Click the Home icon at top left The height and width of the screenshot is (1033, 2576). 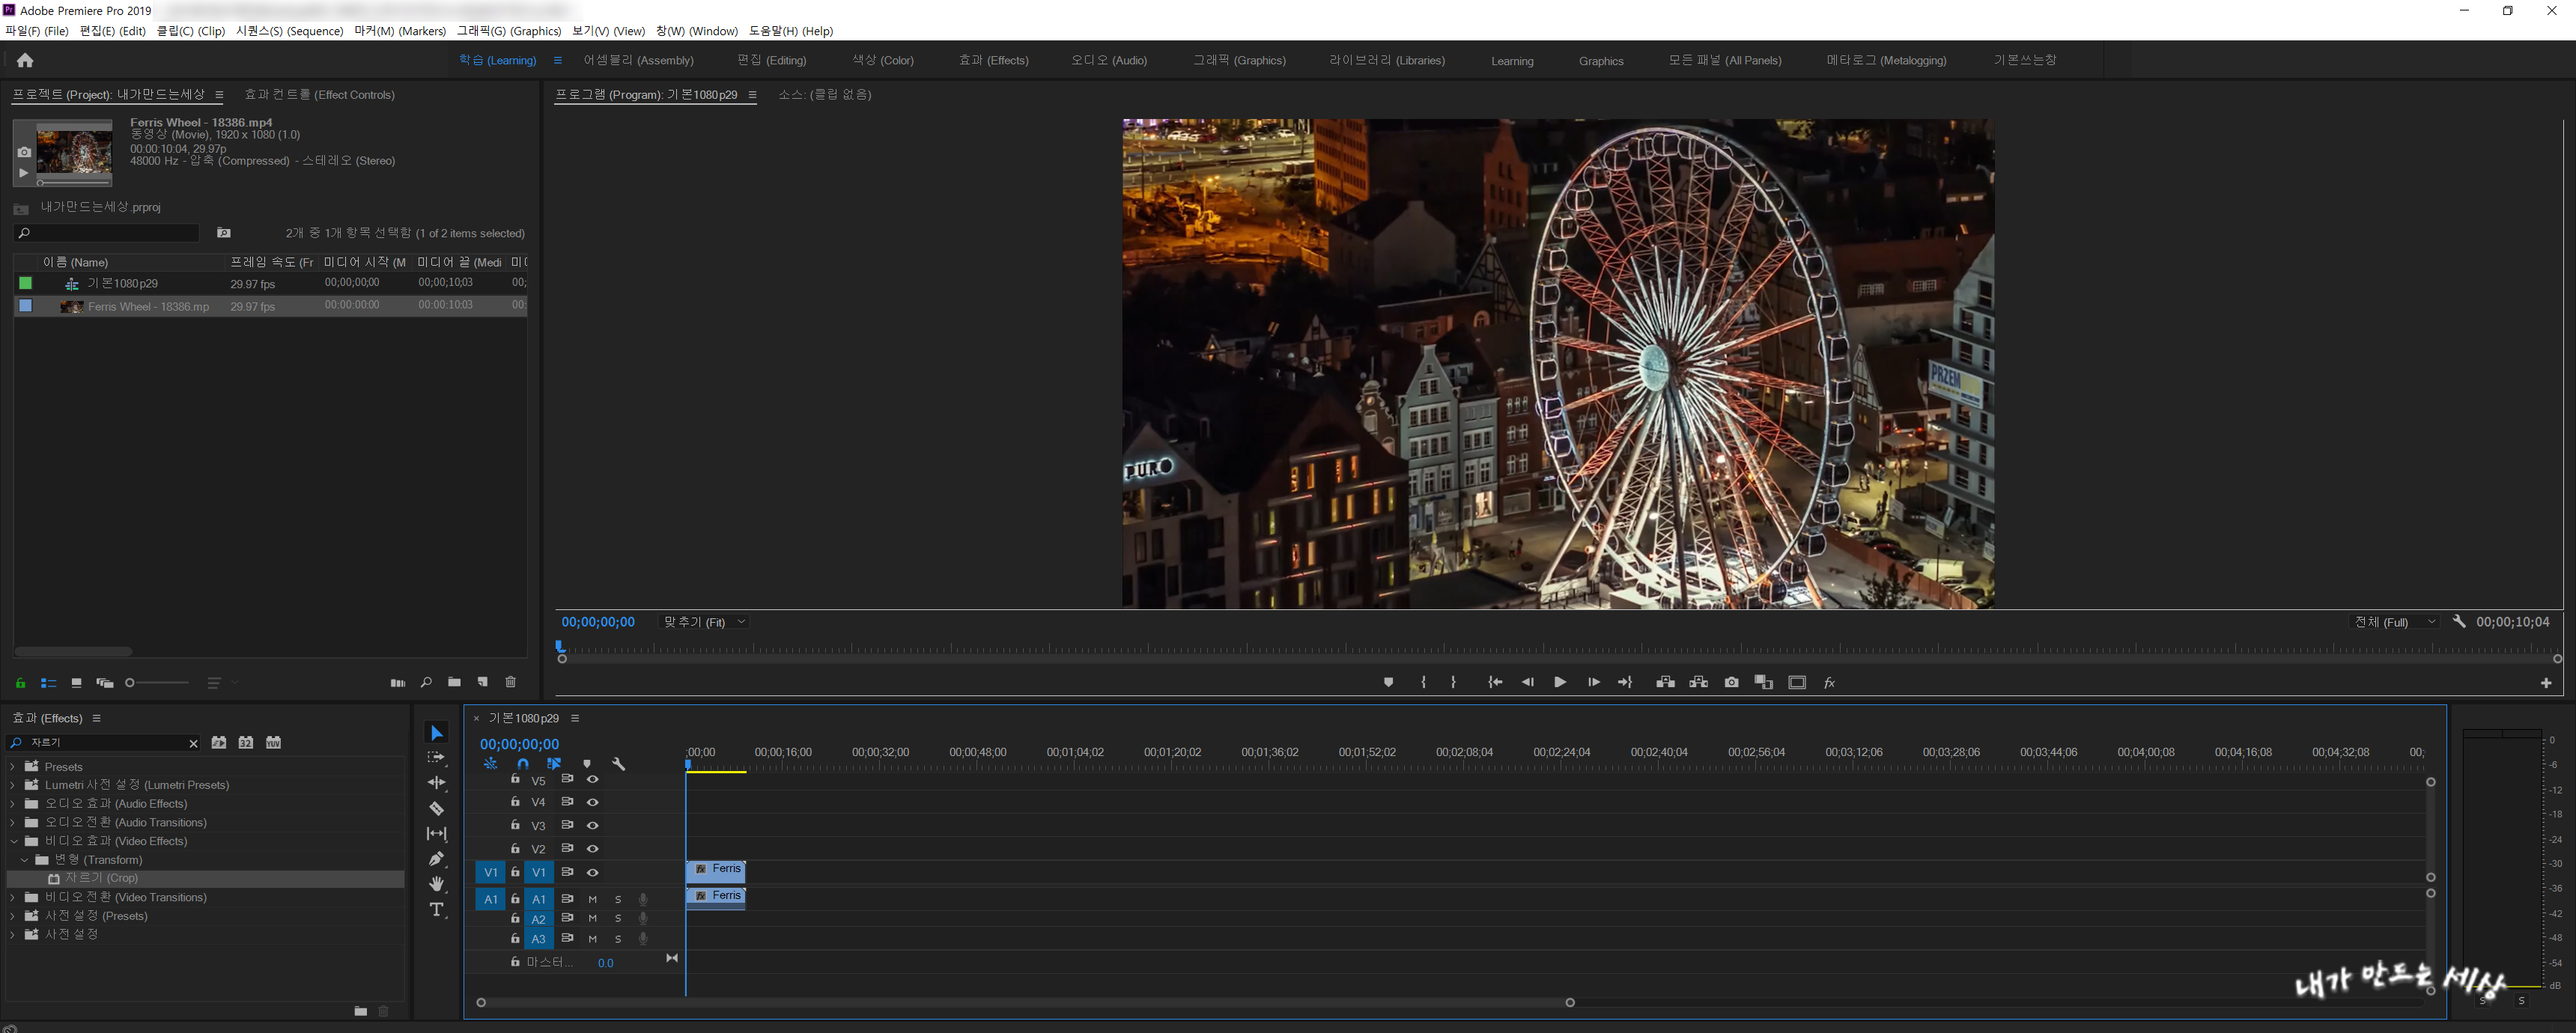(25, 61)
